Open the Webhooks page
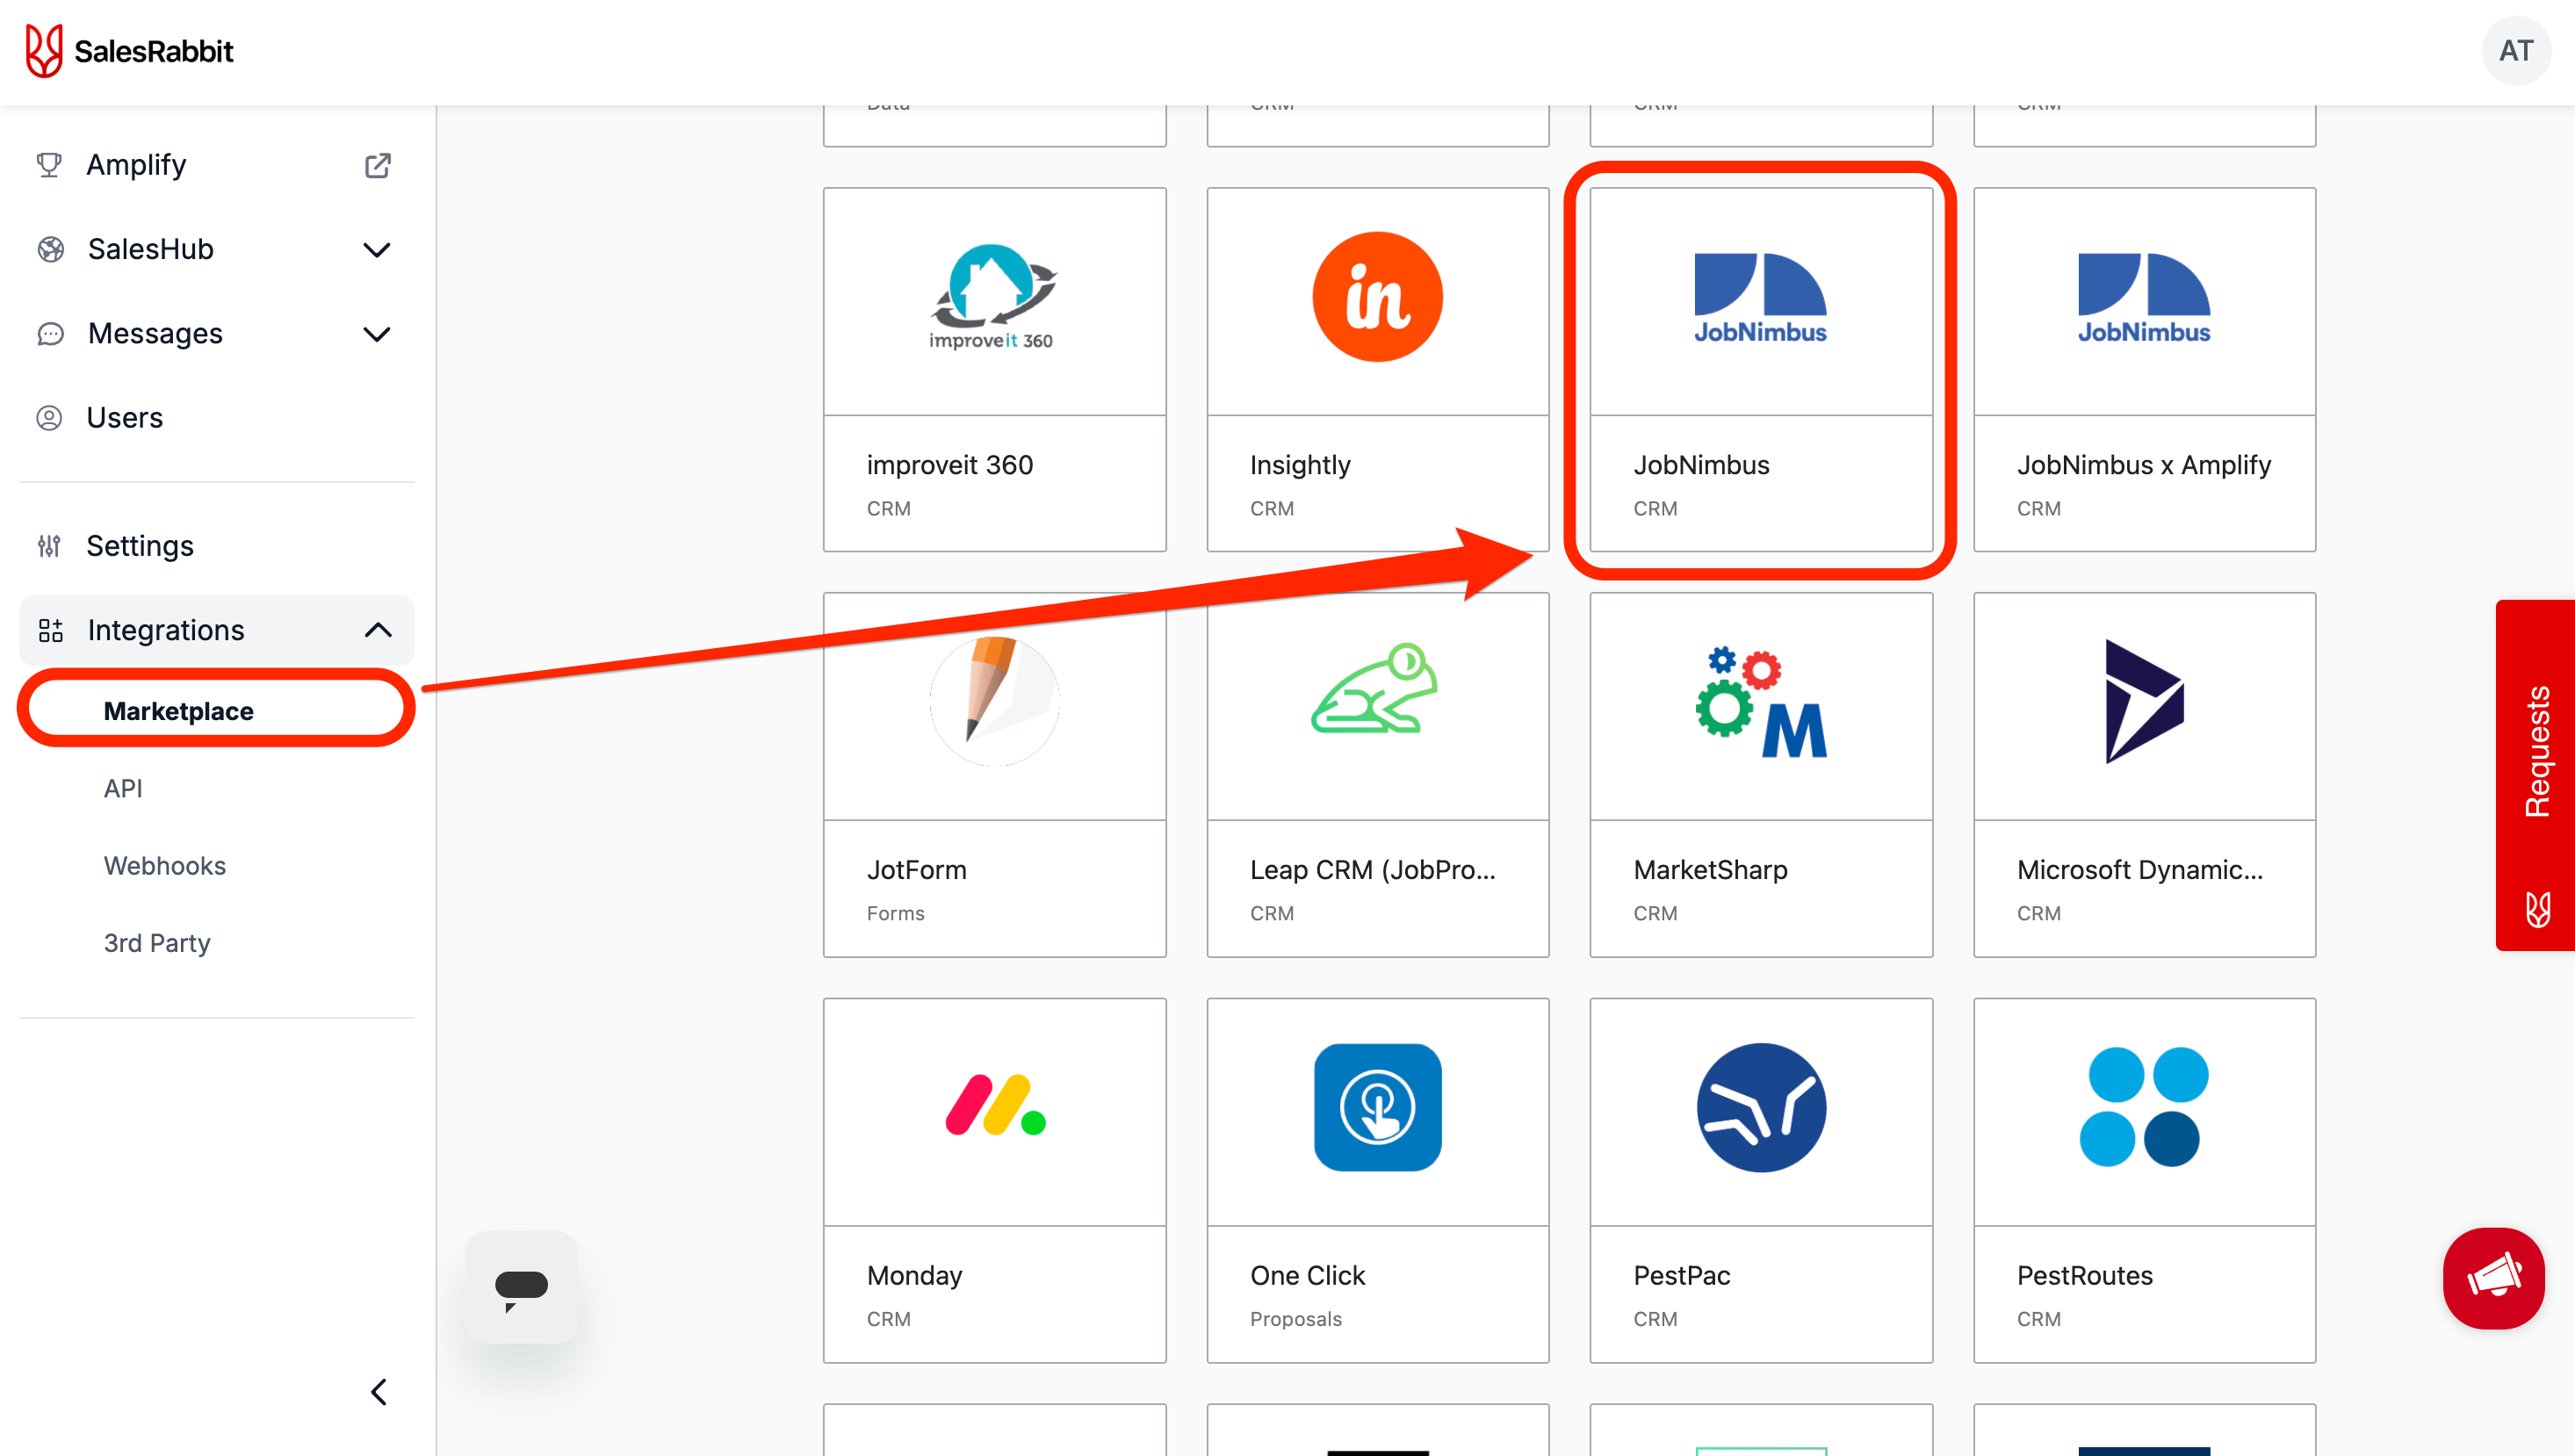The width and height of the screenshot is (2575, 1456). (164, 865)
